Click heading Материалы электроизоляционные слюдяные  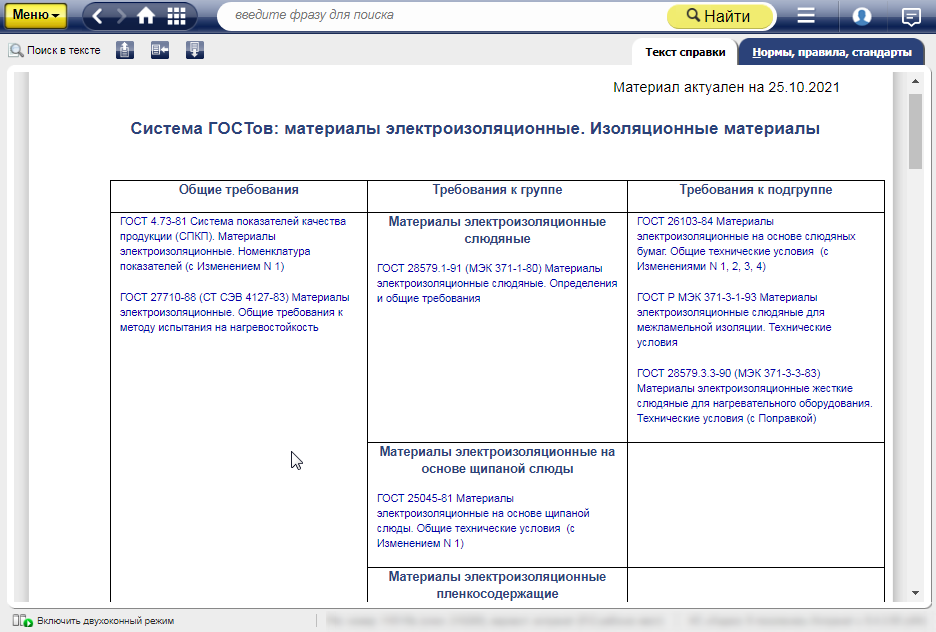[497, 230]
